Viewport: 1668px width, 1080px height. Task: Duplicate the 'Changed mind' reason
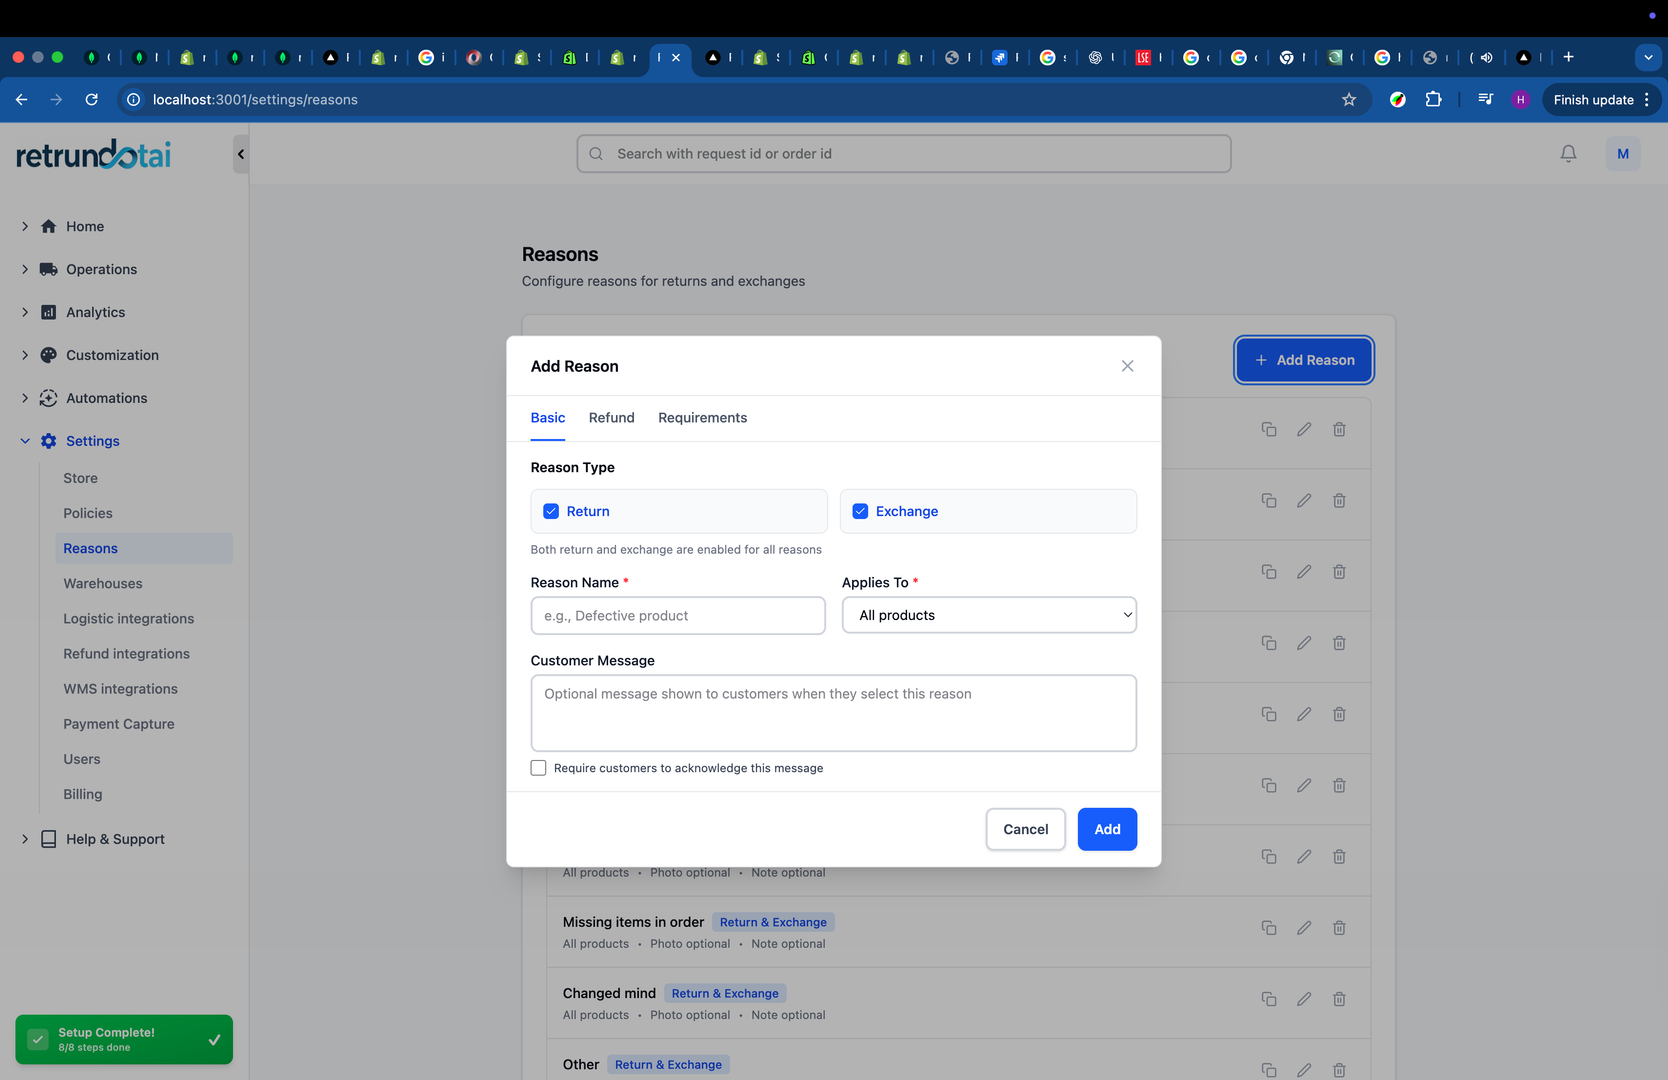(x=1268, y=999)
